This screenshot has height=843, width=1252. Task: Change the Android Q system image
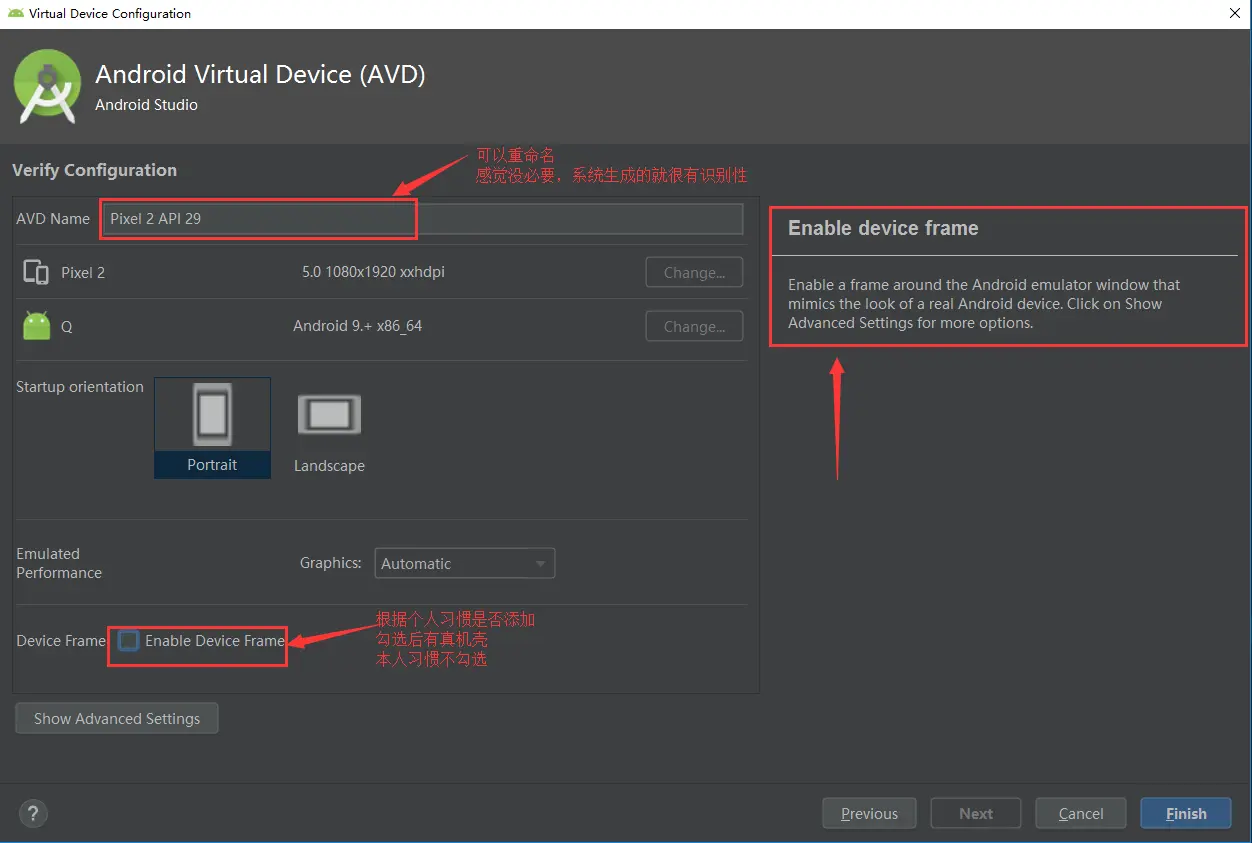694,326
